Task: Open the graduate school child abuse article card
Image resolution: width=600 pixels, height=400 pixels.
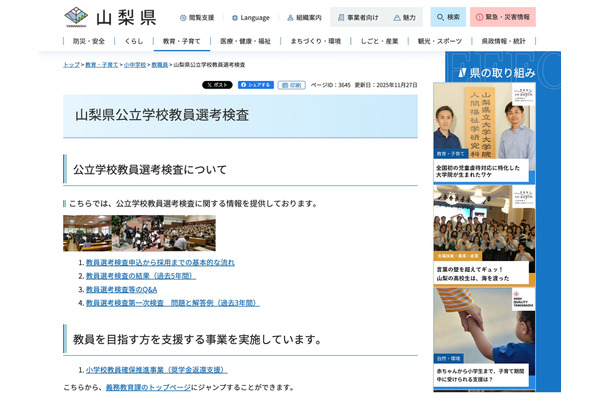Action: (484, 132)
